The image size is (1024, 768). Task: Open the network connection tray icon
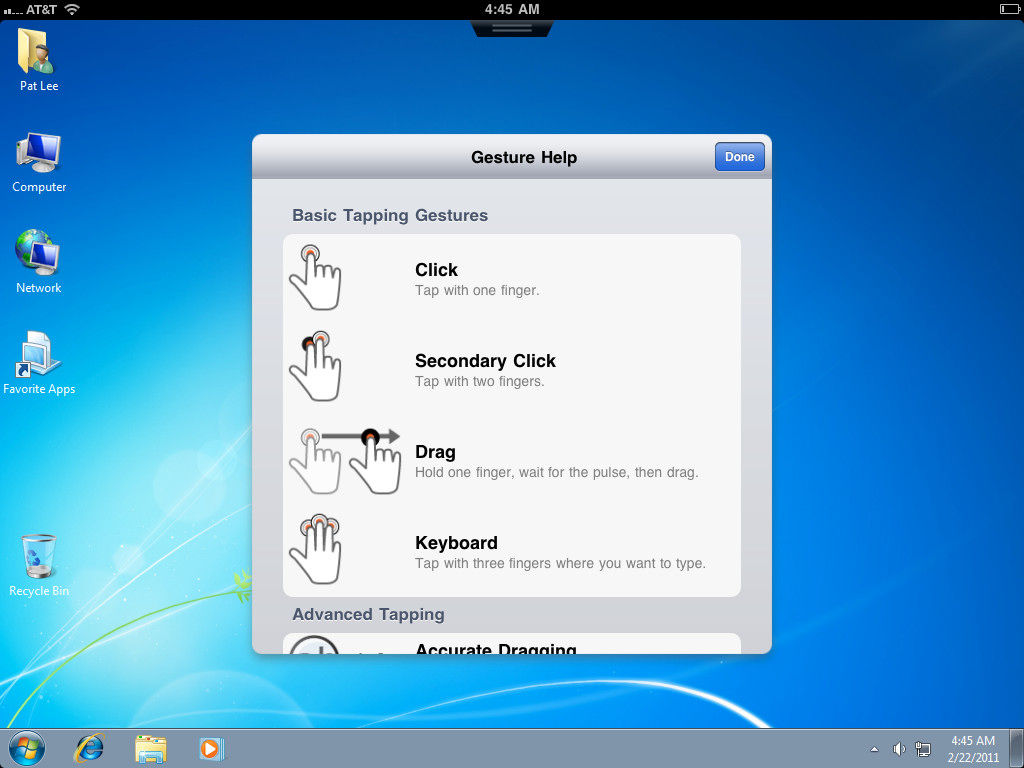[x=923, y=749]
